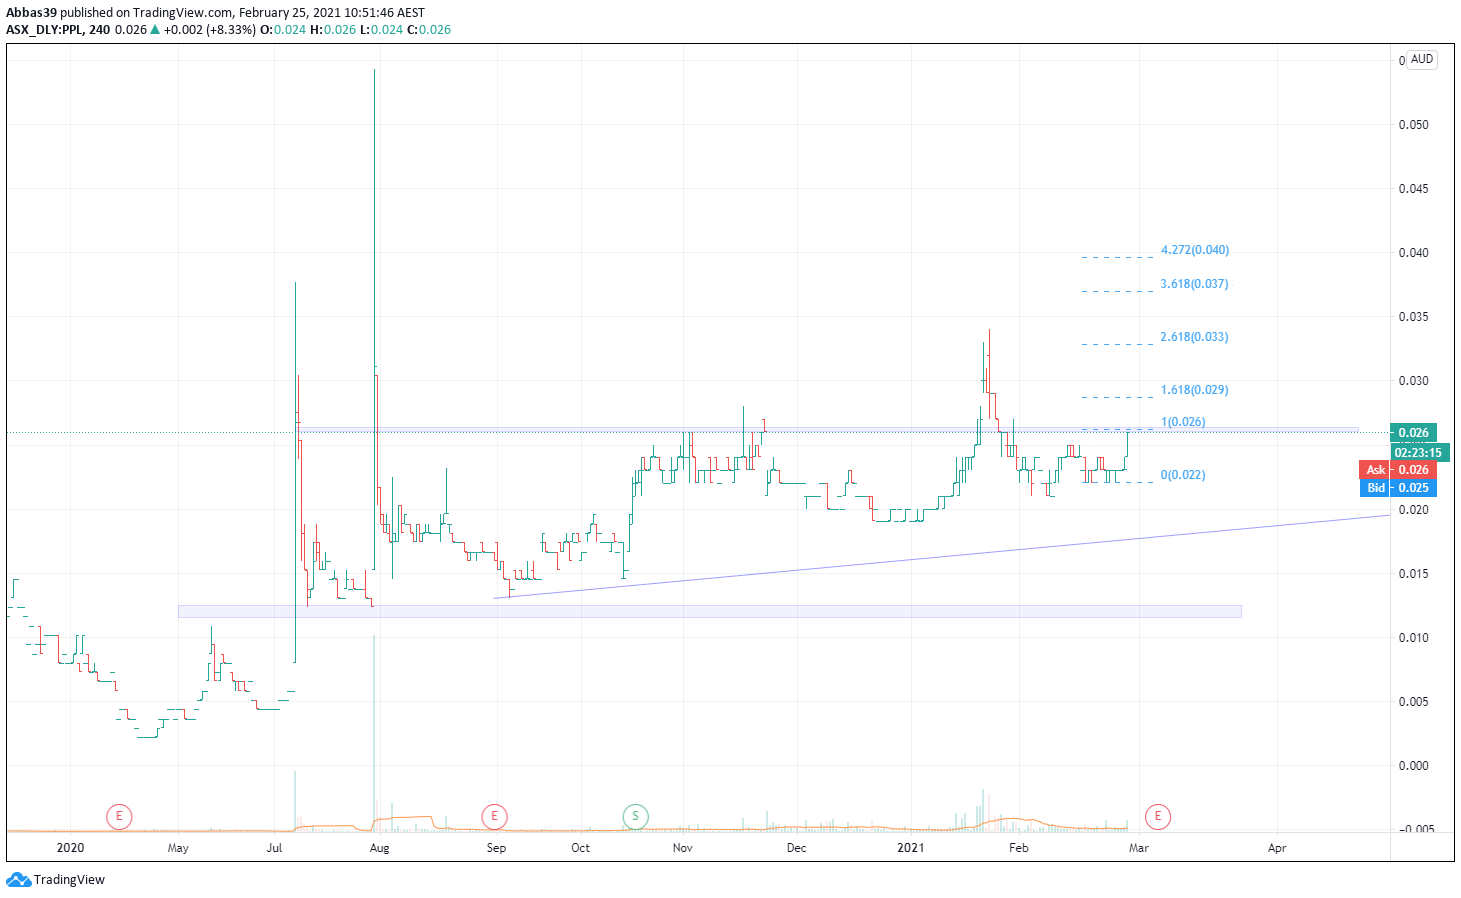Click the 0.015 price axis label
Image resolution: width=1461 pixels, height=898 pixels.
1413,574
